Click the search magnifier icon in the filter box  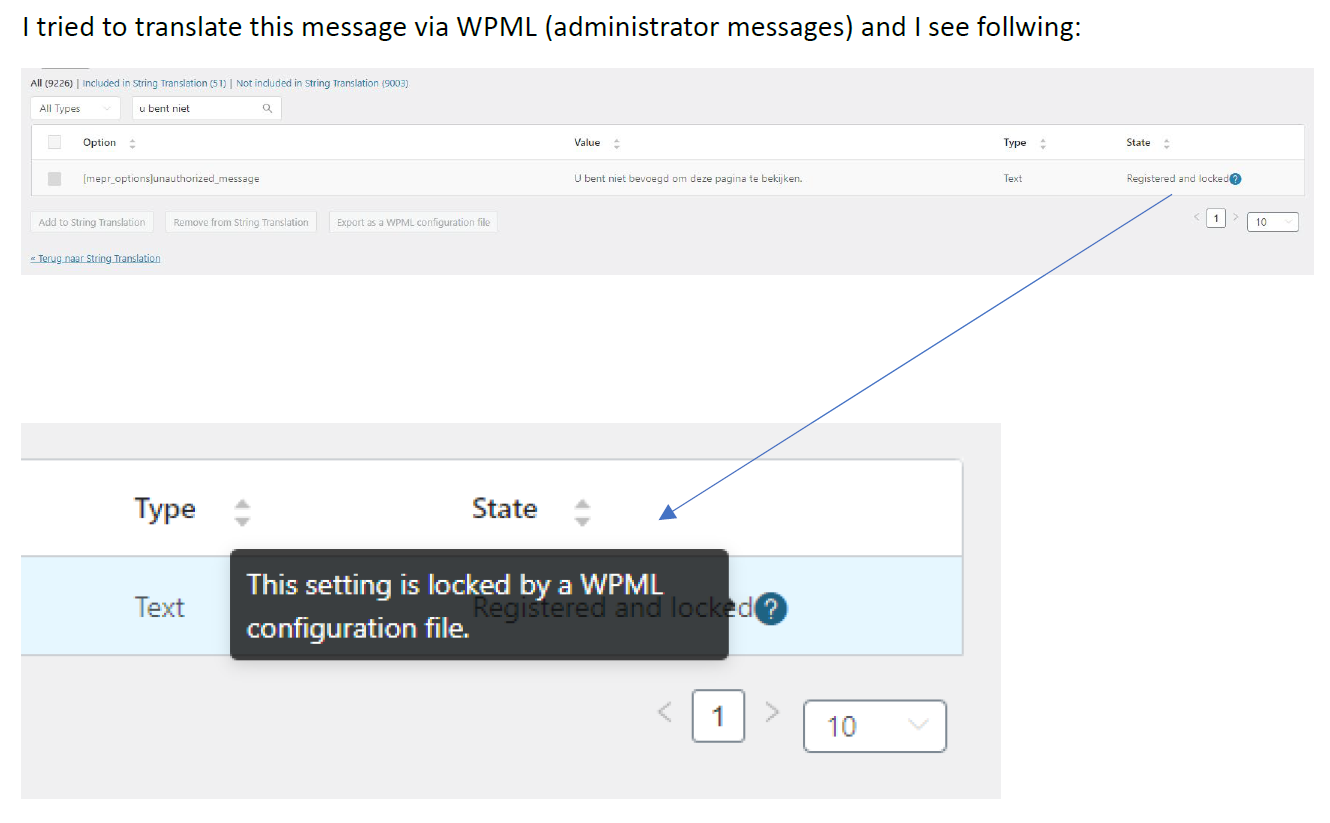[267, 108]
